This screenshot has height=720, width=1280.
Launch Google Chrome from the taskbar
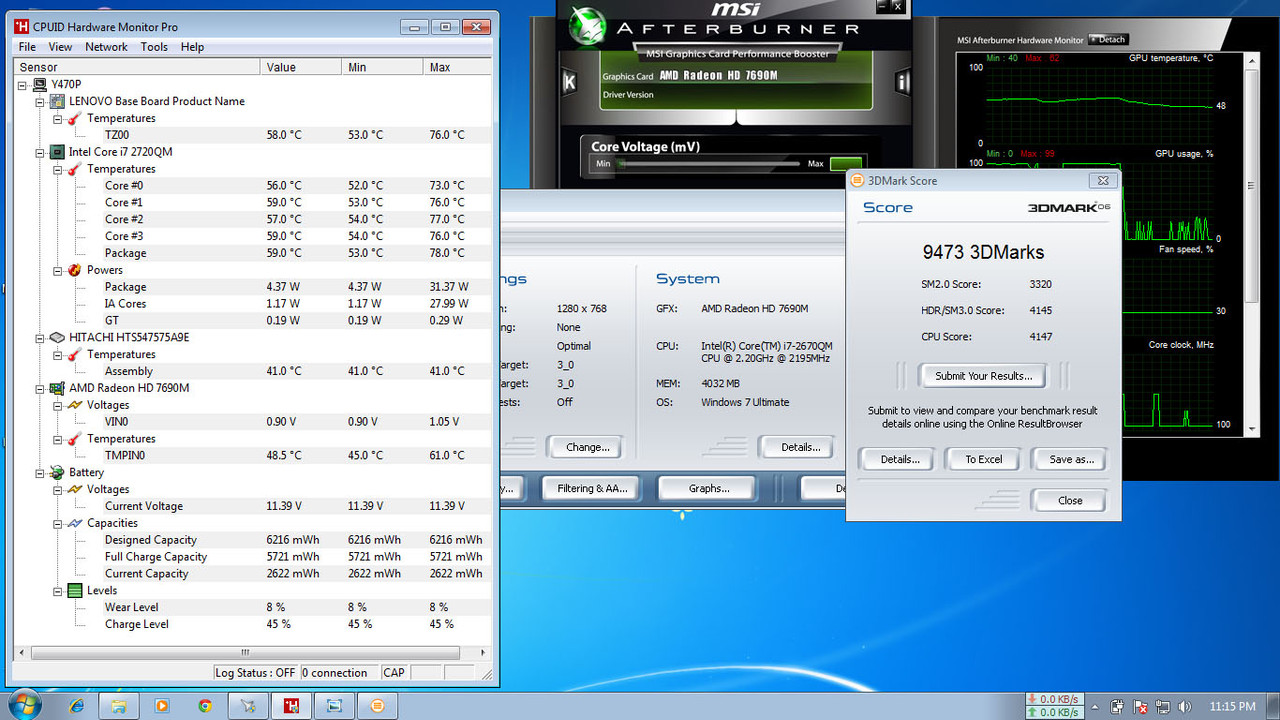[x=205, y=705]
